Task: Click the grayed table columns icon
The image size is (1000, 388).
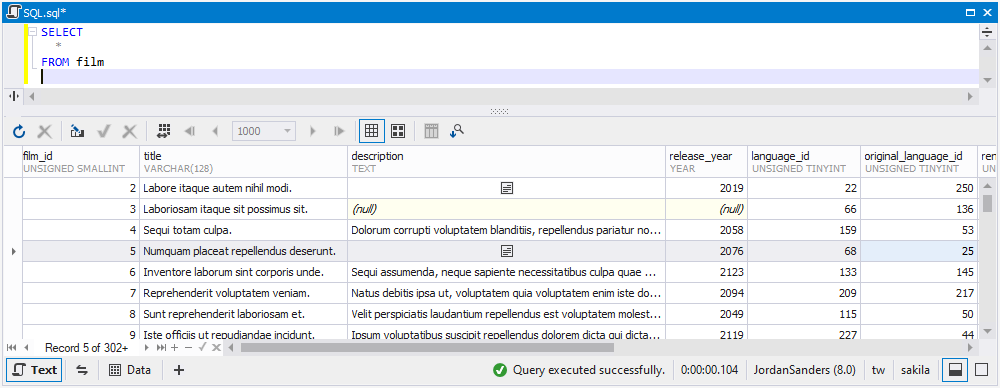Action: click(432, 131)
